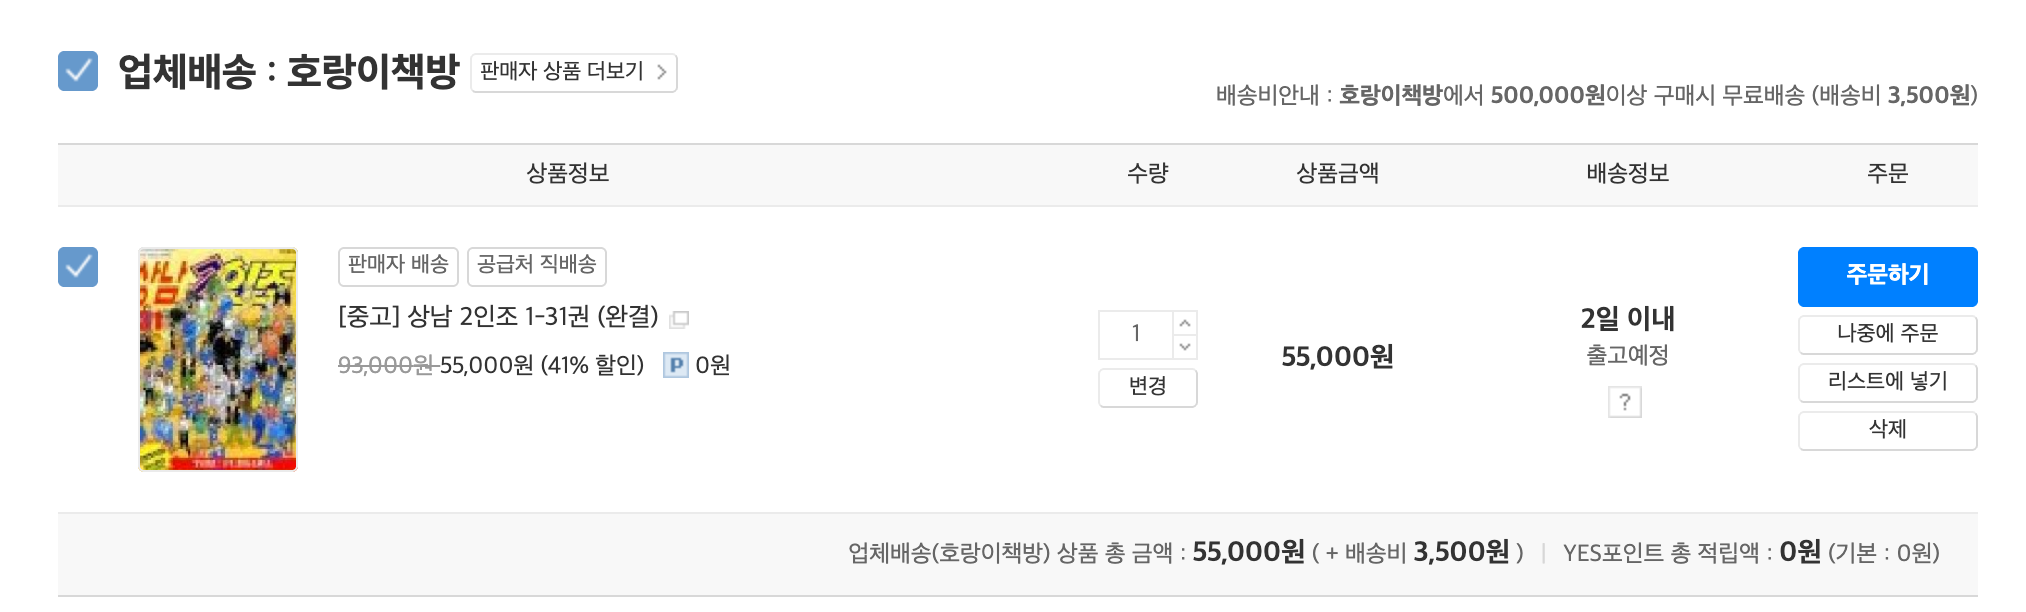Click the chevron arrow beside 판매자 상품 더보기
This screenshot has height=612, width=2026.
click(662, 72)
